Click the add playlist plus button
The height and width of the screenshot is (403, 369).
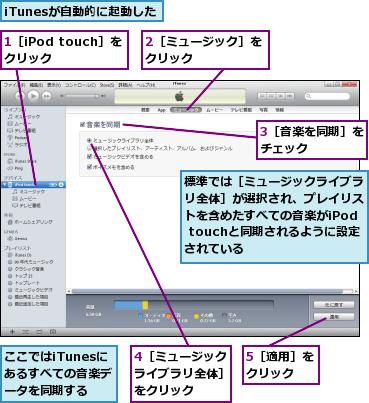12,332
